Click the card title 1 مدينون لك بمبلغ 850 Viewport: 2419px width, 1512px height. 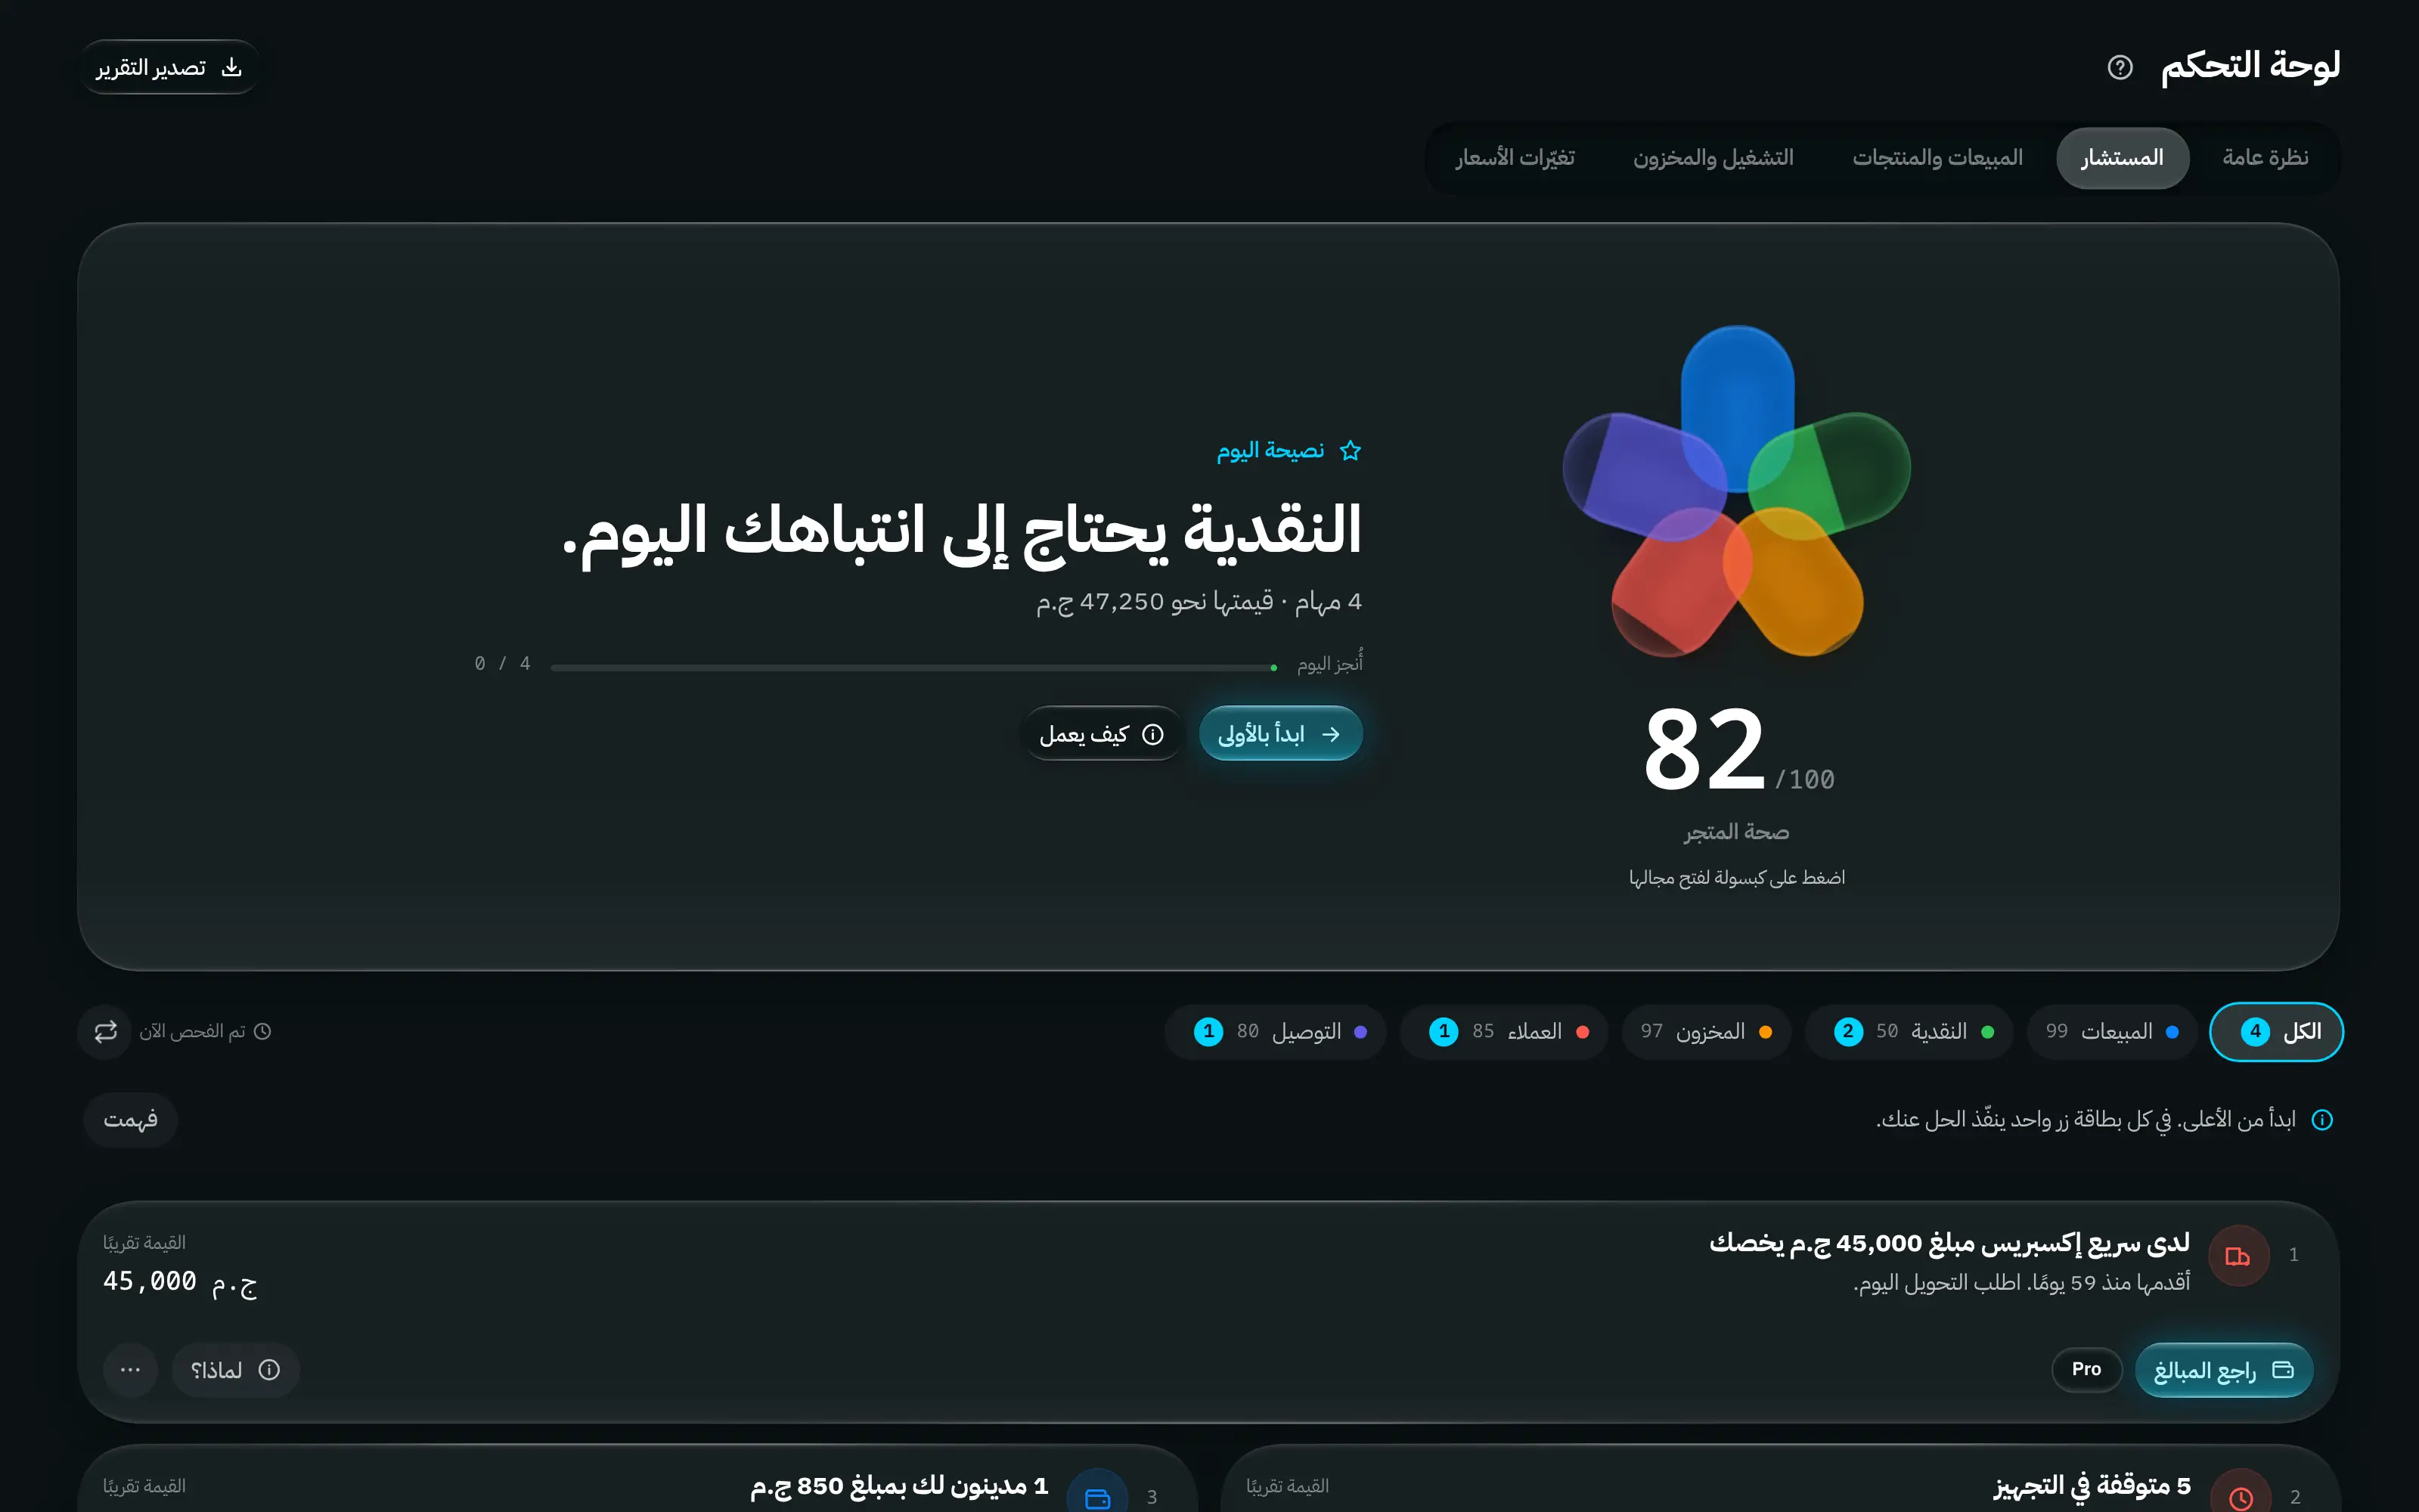tap(899, 1486)
